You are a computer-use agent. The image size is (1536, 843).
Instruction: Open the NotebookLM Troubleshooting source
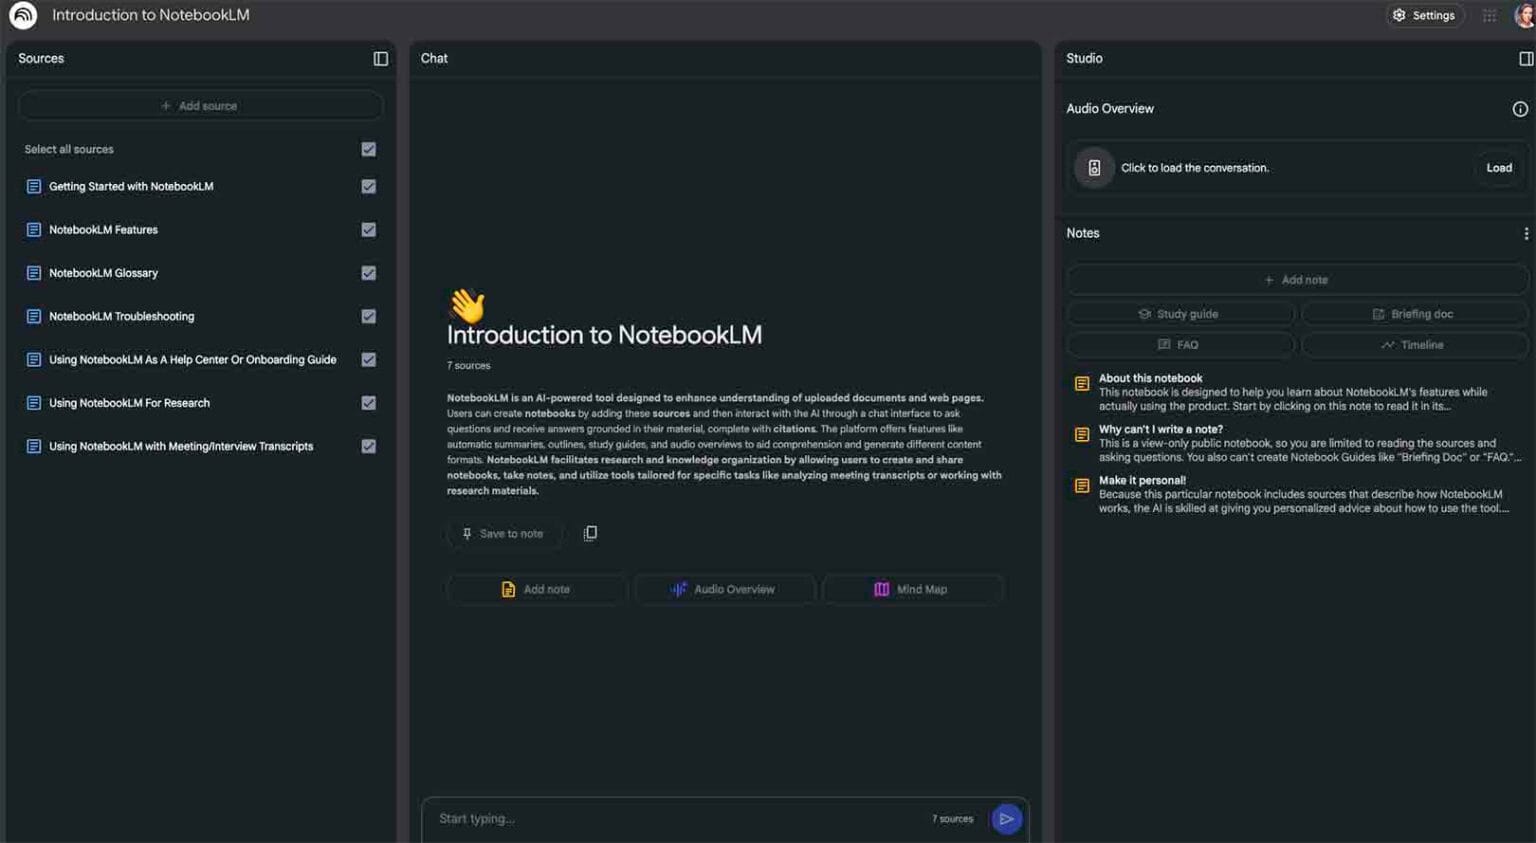(x=121, y=316)
